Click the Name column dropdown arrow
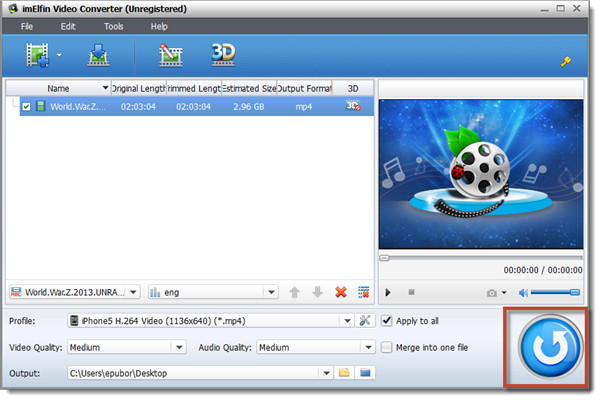 [x=105, y=88]
